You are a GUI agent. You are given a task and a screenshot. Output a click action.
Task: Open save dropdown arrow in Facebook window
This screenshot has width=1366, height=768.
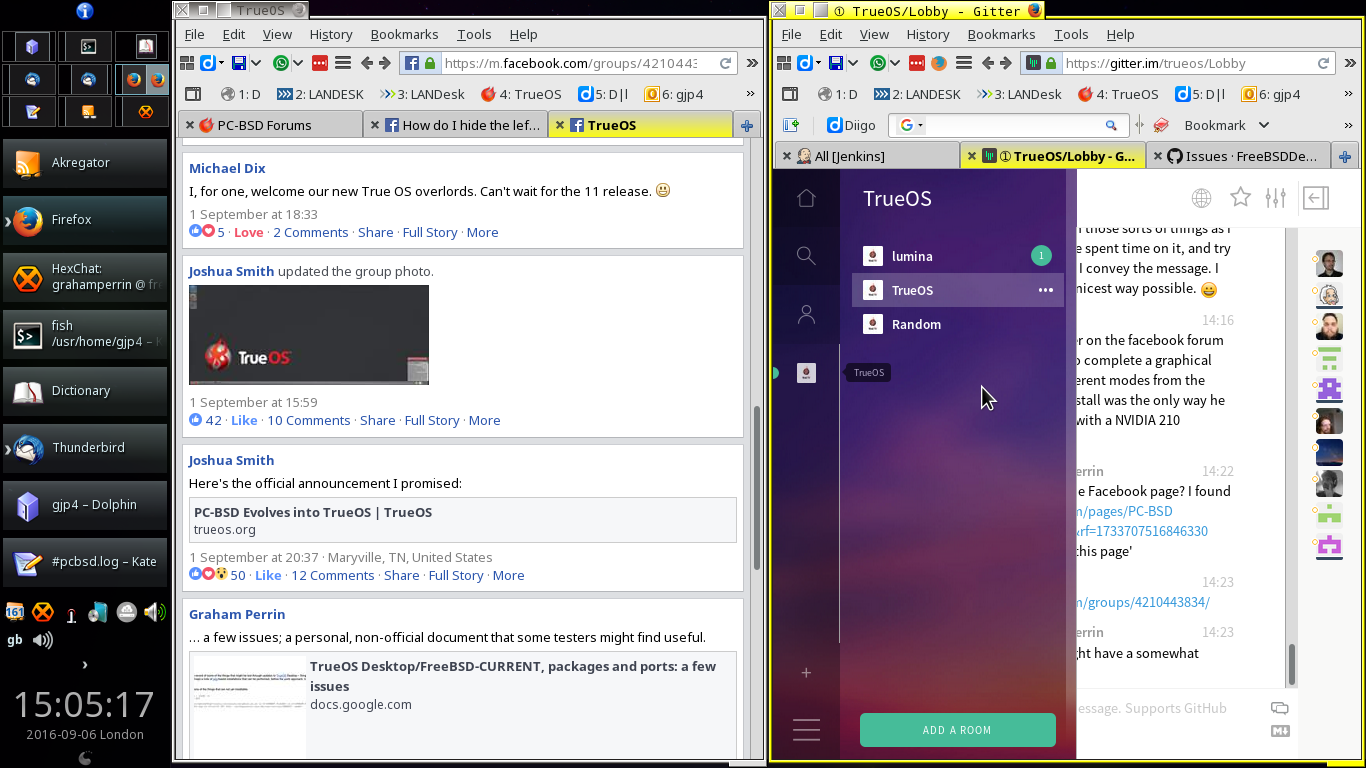pos(256,63)
